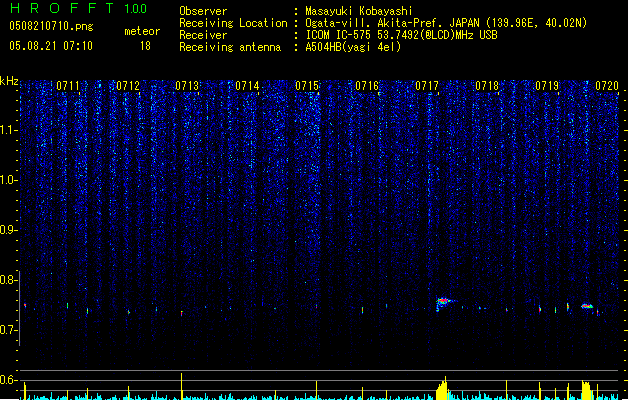Screen dimensions: 629x400
Task: Click the 0711 time marker
Action: point(68,86)
